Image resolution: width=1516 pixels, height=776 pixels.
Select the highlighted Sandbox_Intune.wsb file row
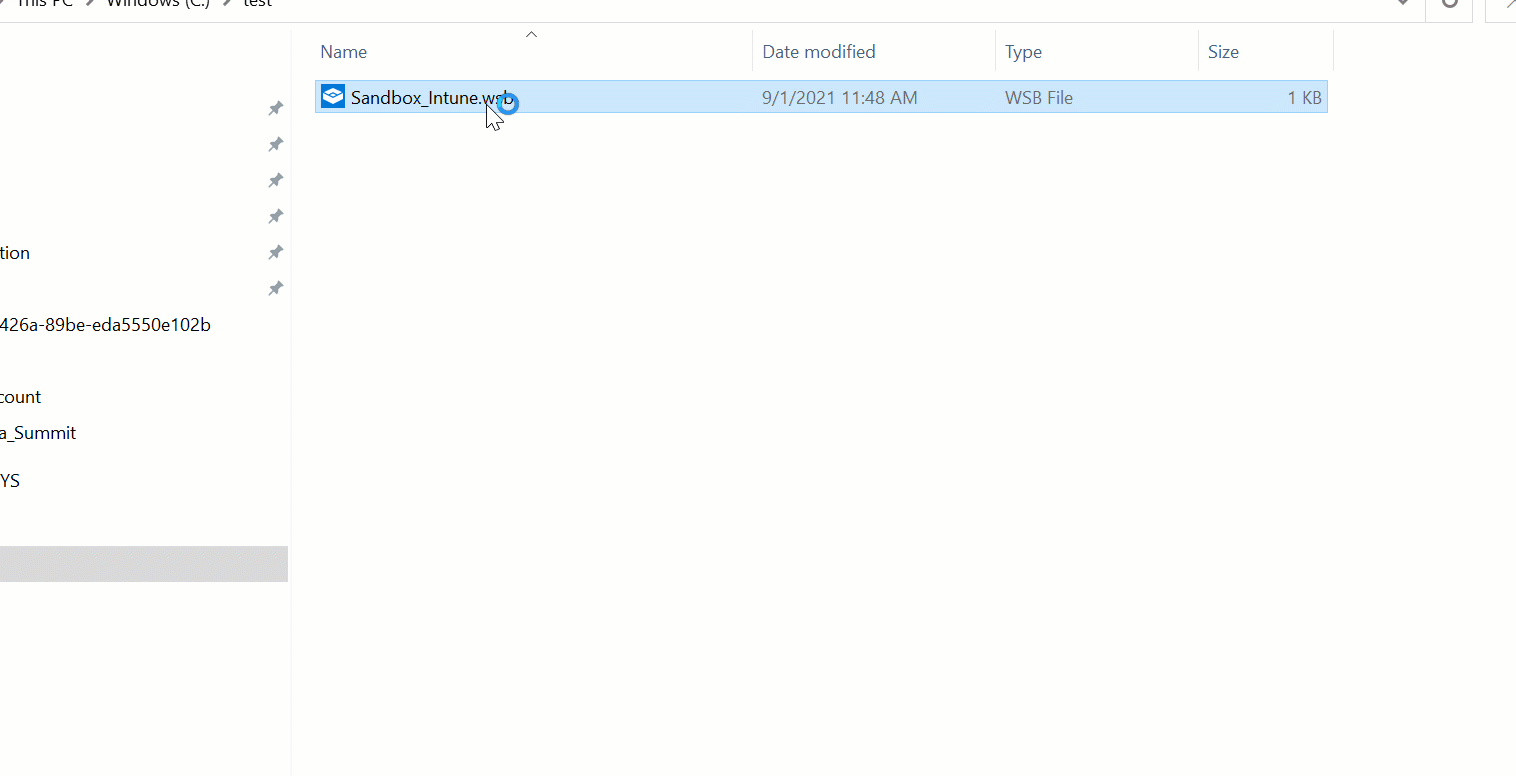(700, 97)
